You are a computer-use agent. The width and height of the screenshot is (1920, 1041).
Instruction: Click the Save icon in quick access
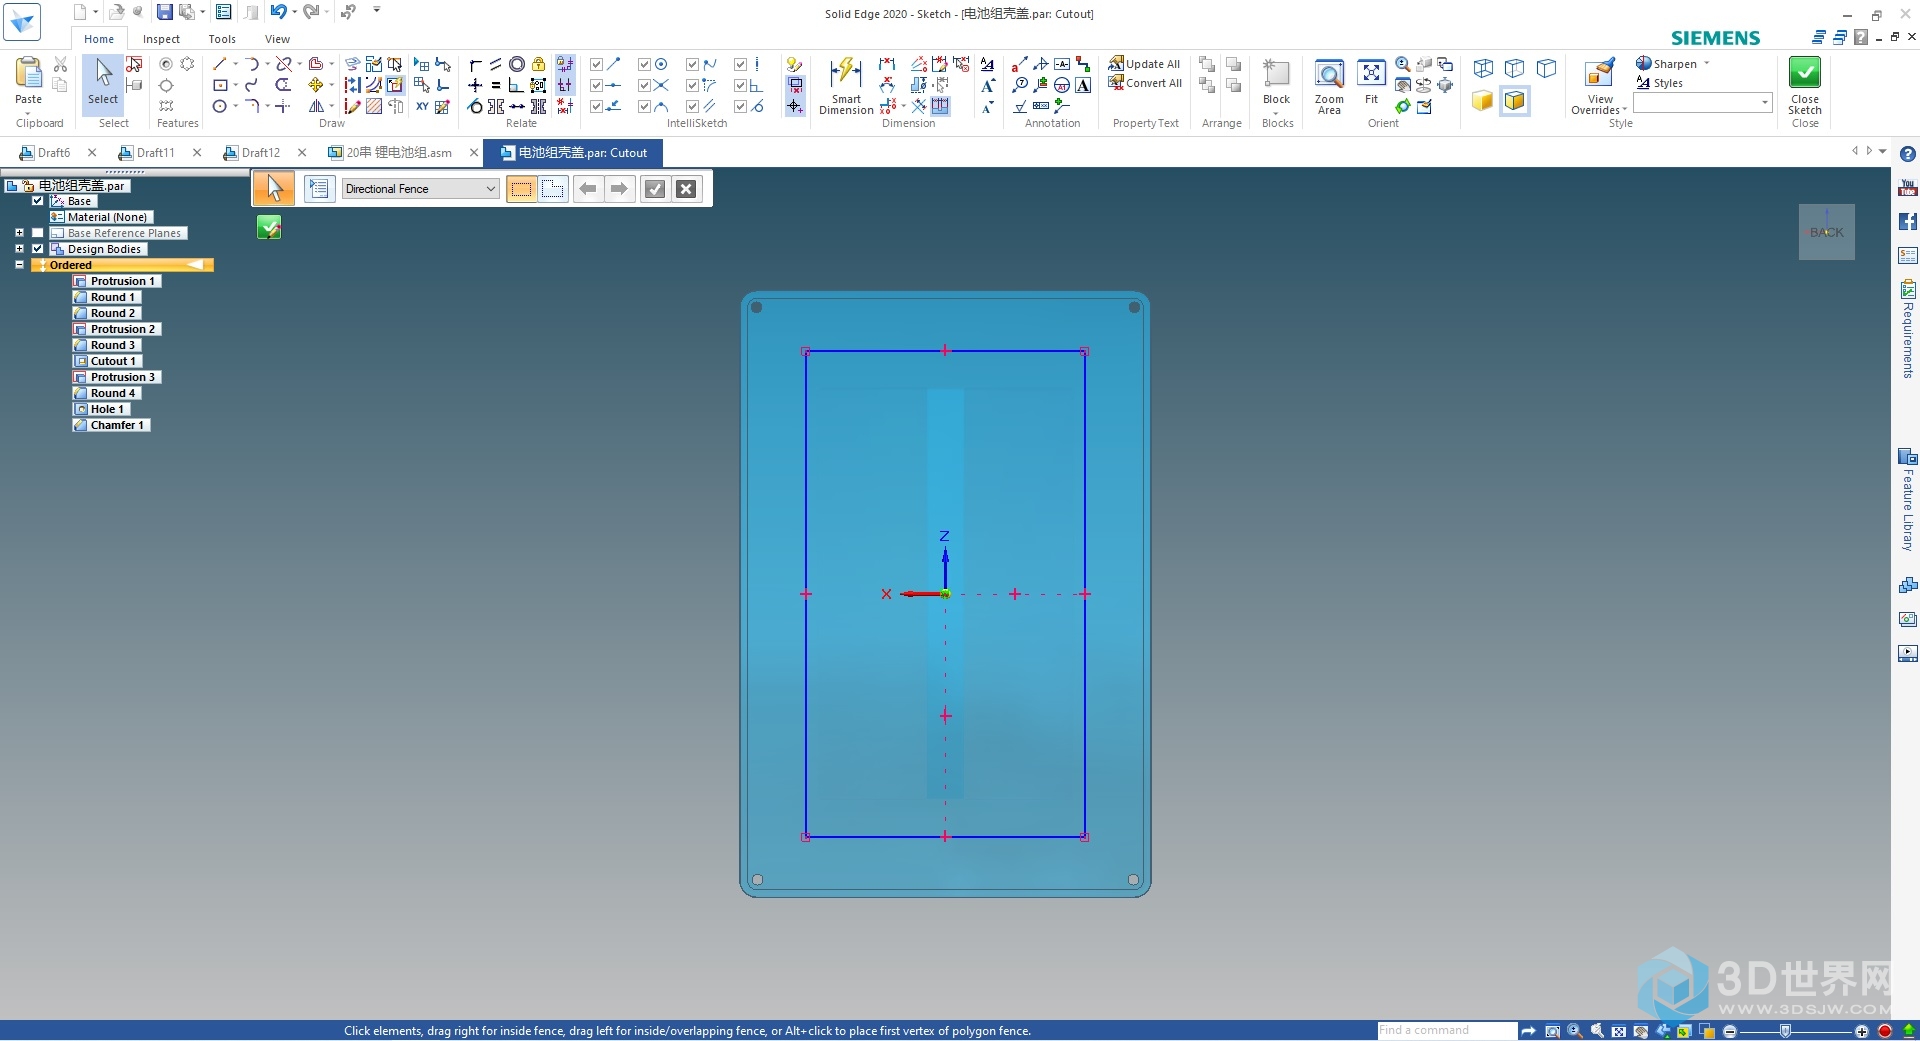pos(165,12)
